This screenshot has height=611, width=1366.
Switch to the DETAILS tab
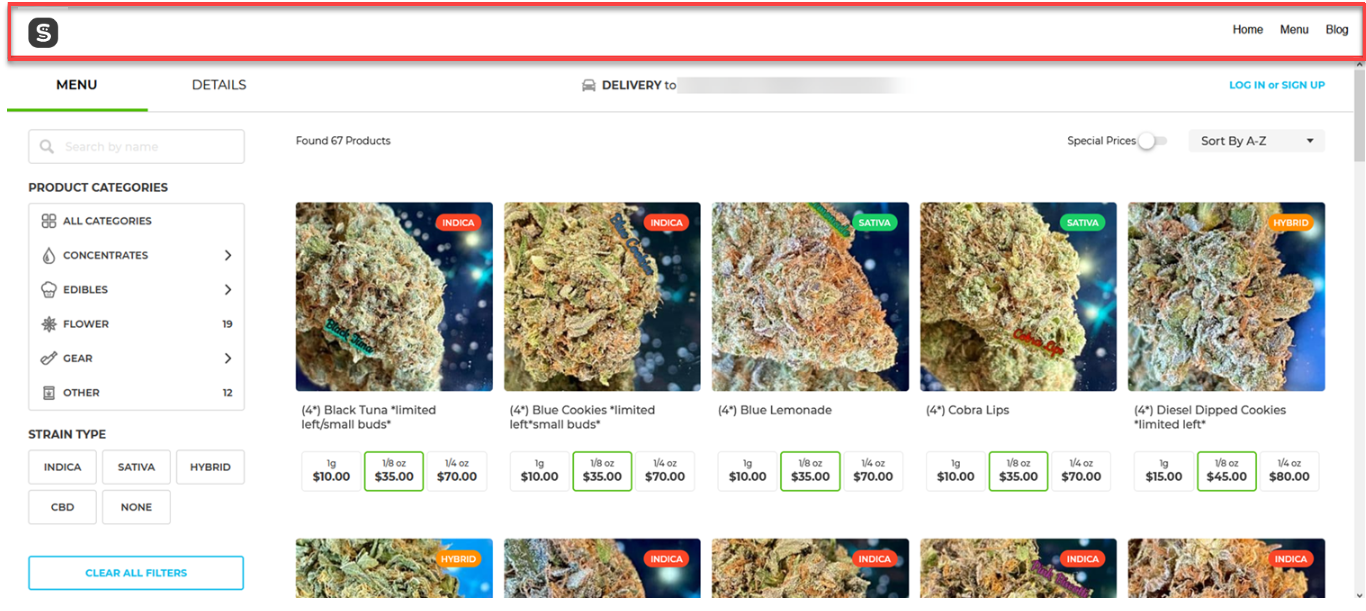(219, 85)
